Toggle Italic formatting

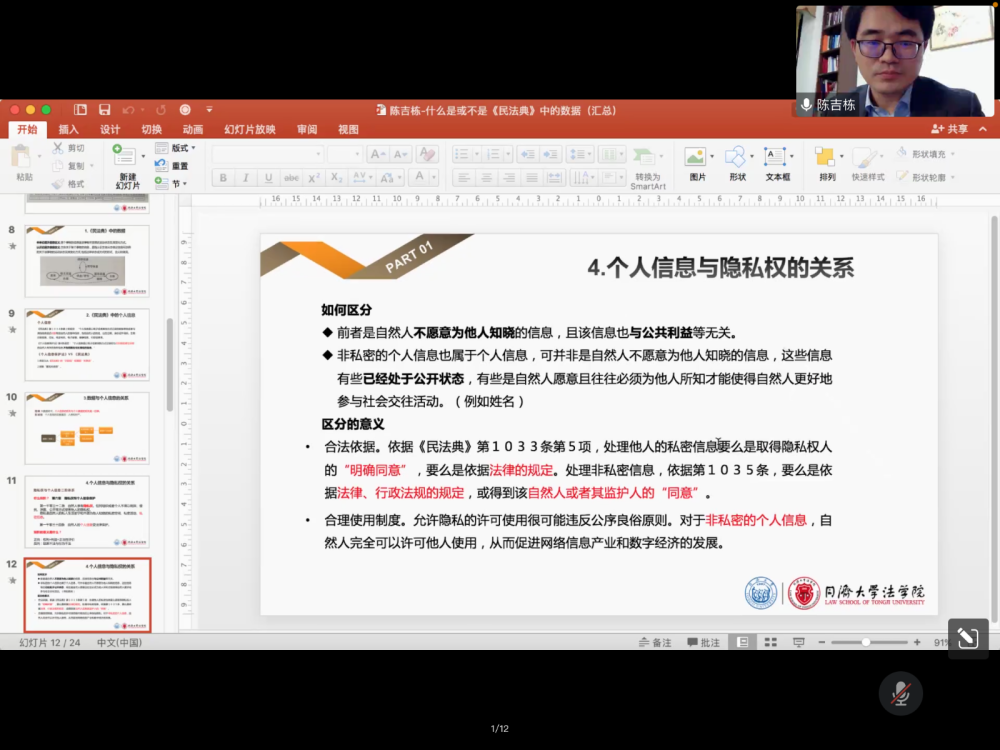coord(246,178)
